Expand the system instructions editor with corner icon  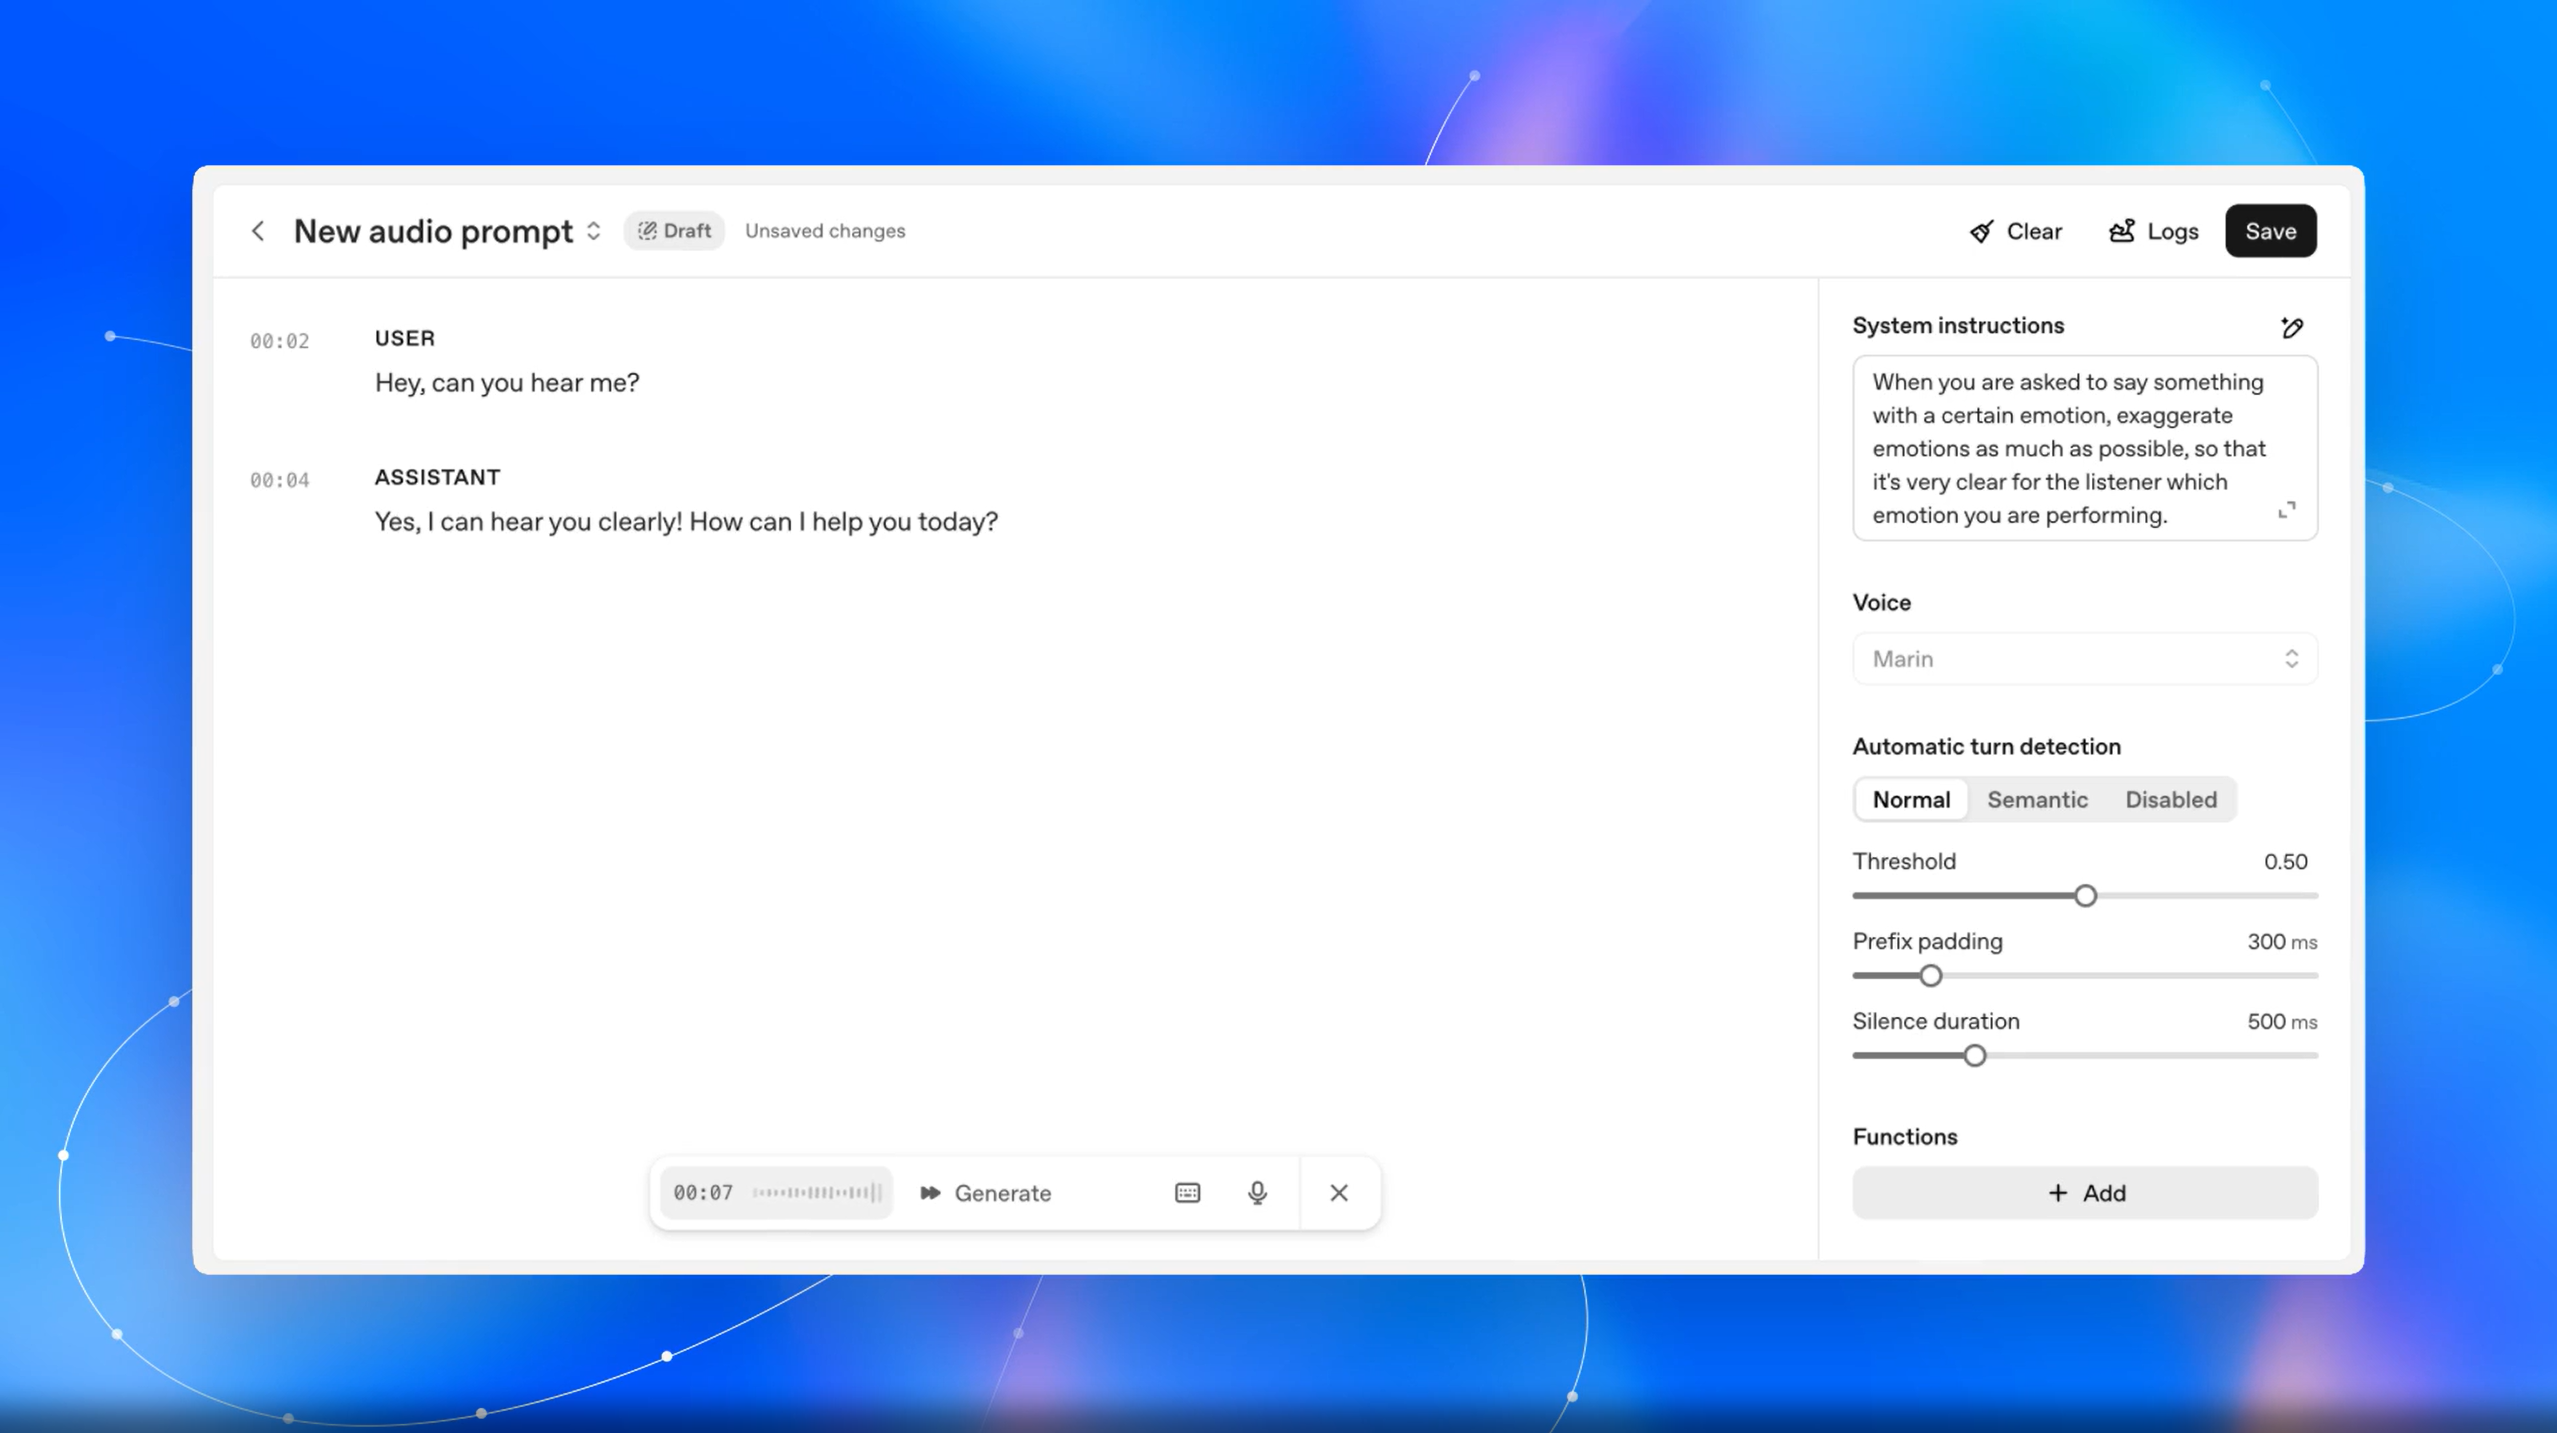point(2287,511)
